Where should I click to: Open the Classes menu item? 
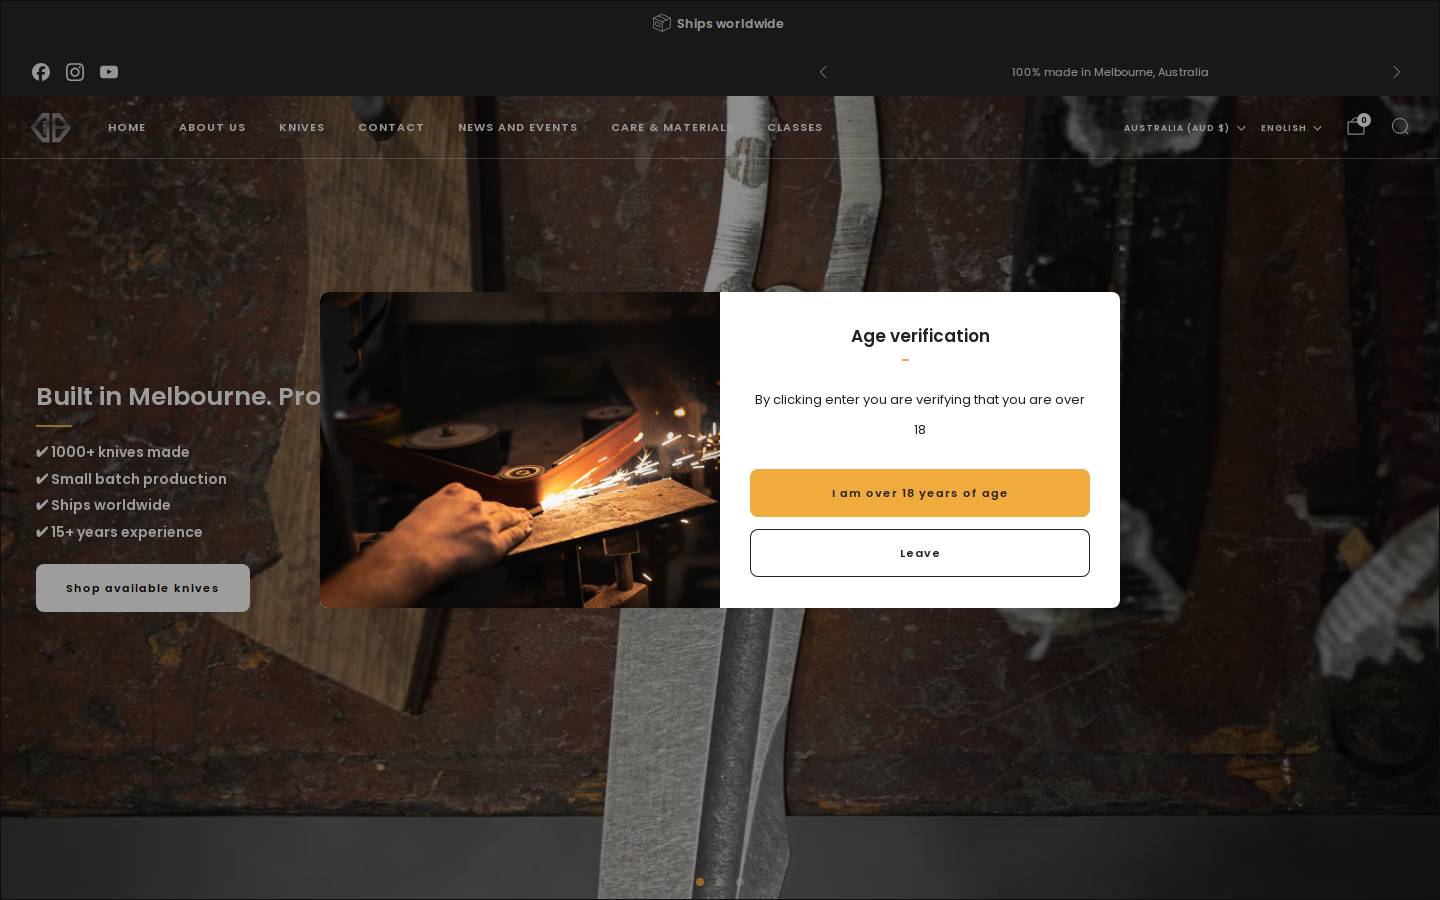795,127
